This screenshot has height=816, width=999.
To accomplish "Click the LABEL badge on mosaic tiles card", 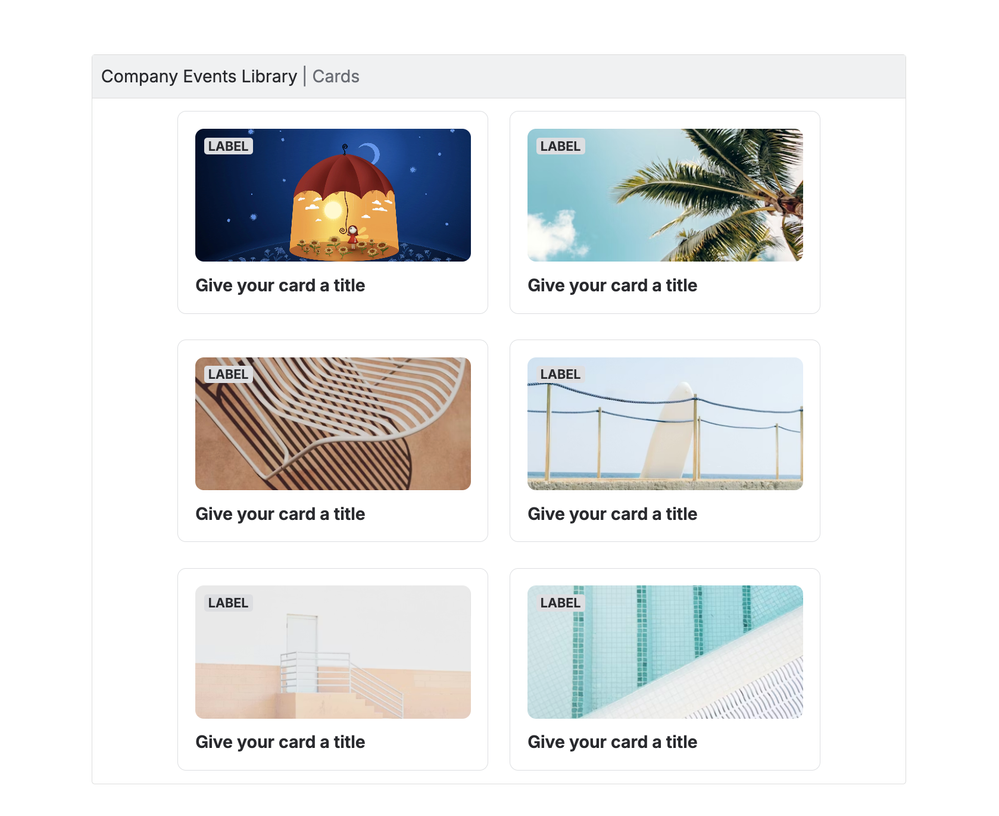I will tap(560, 603).
